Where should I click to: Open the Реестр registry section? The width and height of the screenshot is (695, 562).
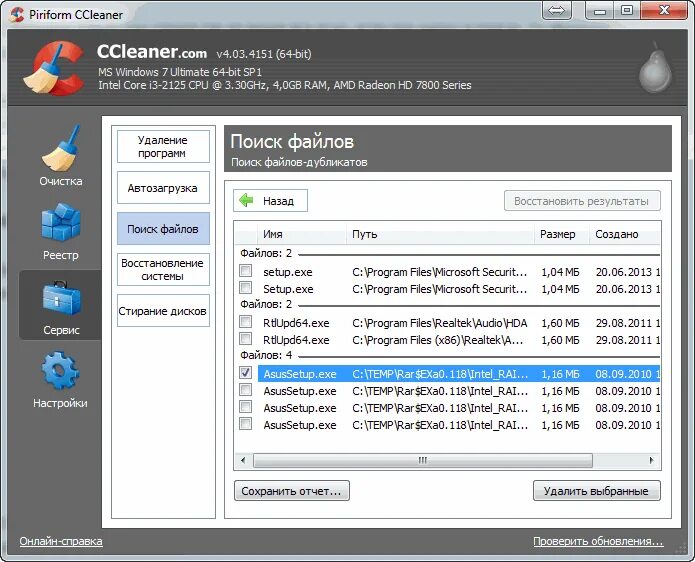point(61,231)
